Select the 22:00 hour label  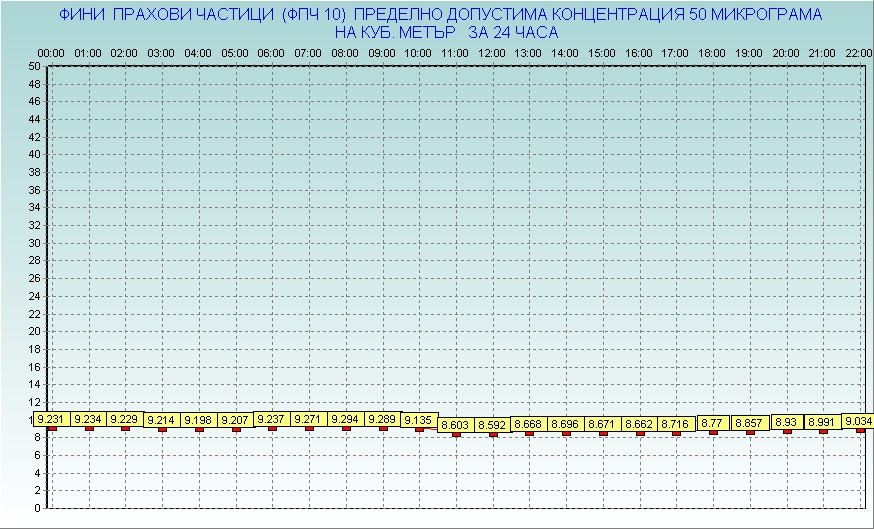click(x=859, y=52)
